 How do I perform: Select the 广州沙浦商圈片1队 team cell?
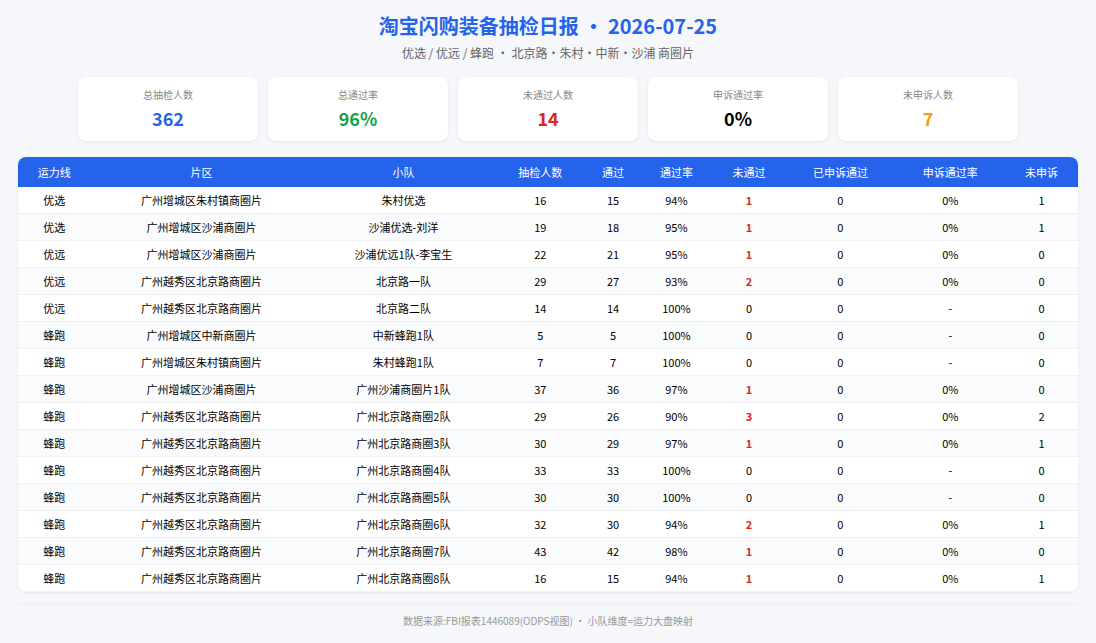403,390
